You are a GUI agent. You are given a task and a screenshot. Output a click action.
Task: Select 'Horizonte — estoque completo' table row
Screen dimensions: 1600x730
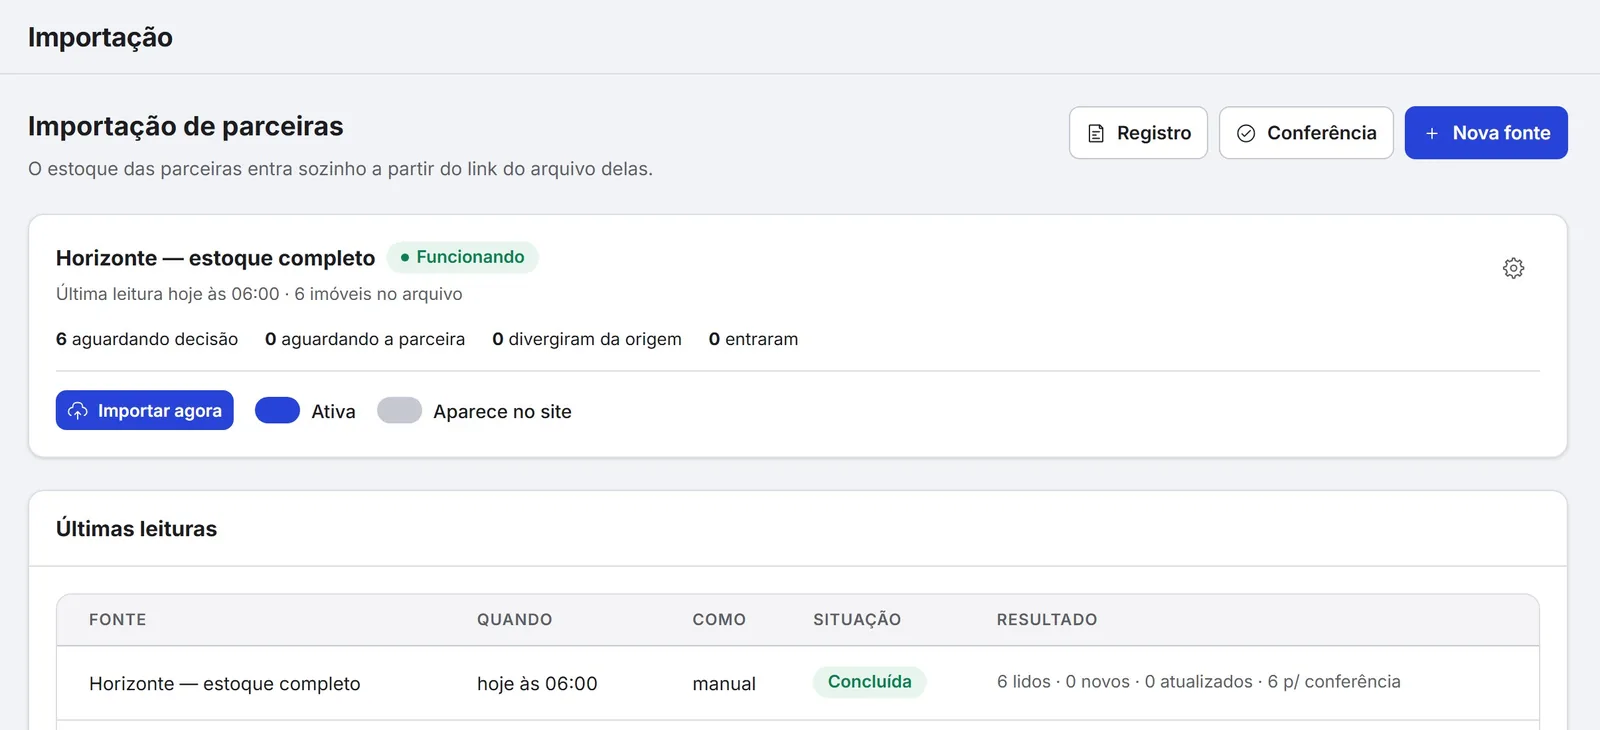(798, 683)
